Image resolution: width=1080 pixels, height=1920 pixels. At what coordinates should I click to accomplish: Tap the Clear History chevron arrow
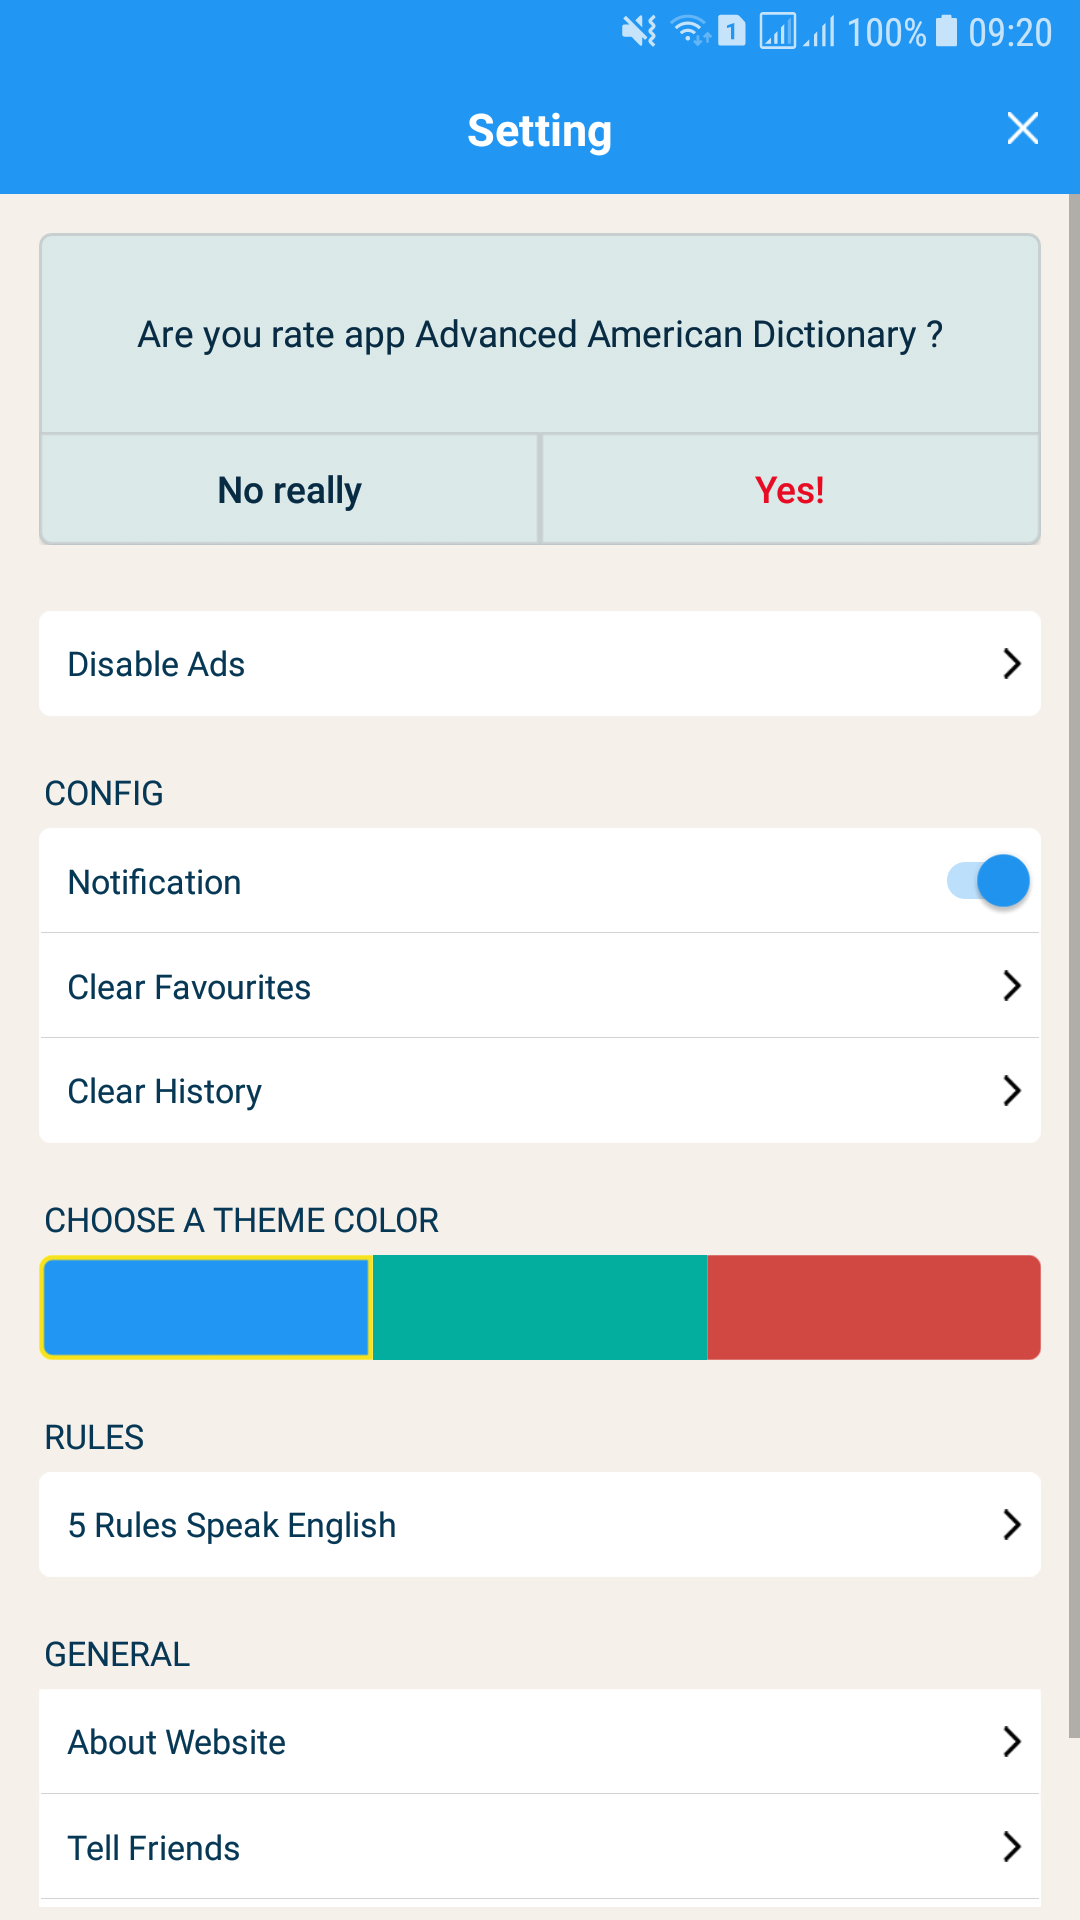(x=1011, y=1090)
